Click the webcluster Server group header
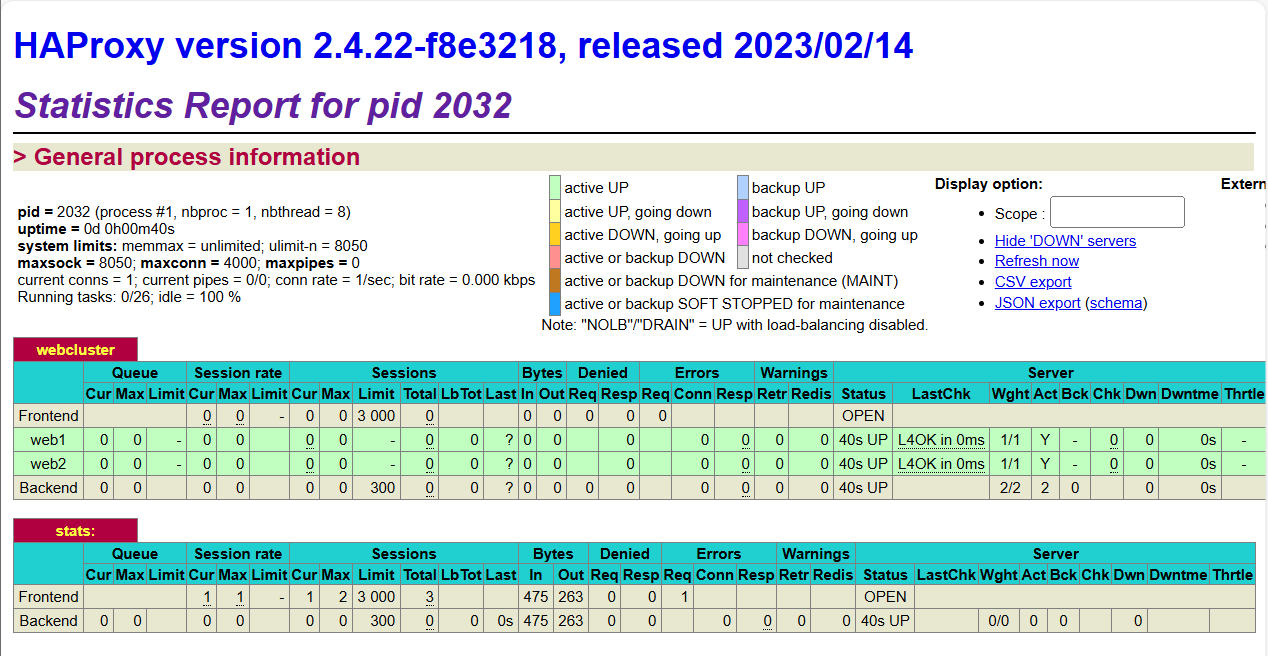Image resolution: width=1268 pixels, height=656 pixels. pos(1050,373)
